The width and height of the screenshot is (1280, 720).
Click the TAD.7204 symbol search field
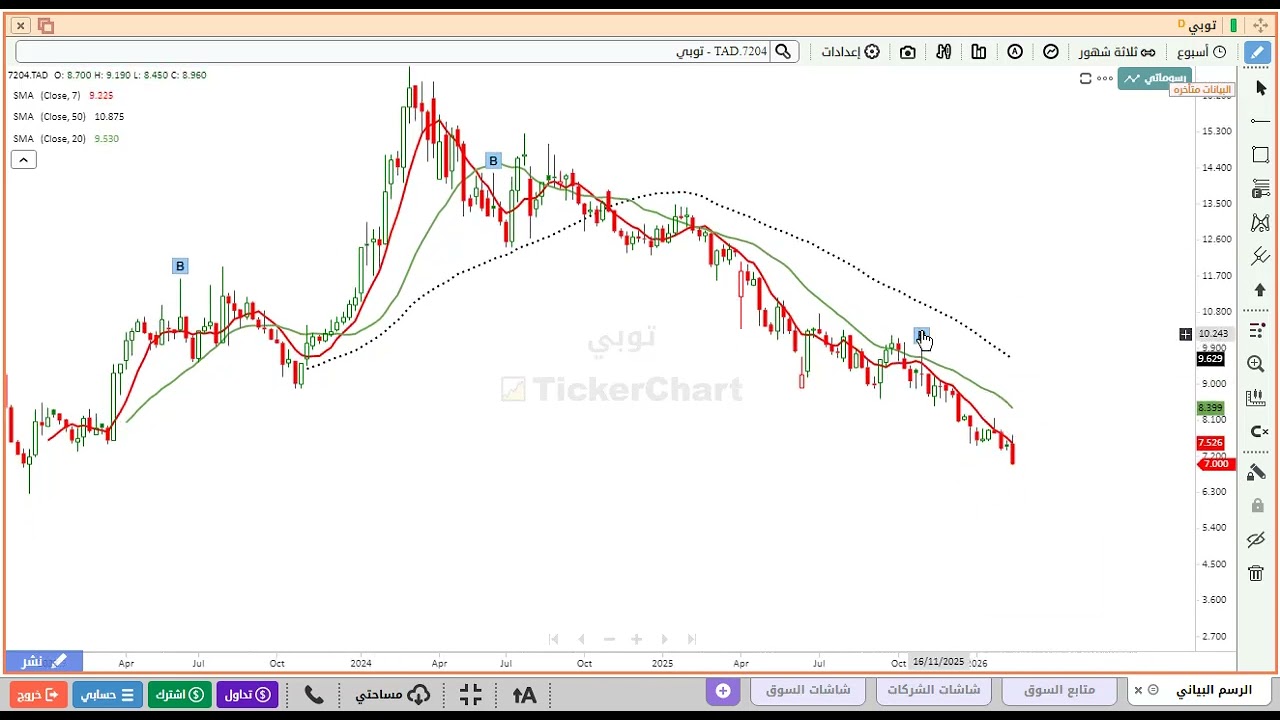393,52
